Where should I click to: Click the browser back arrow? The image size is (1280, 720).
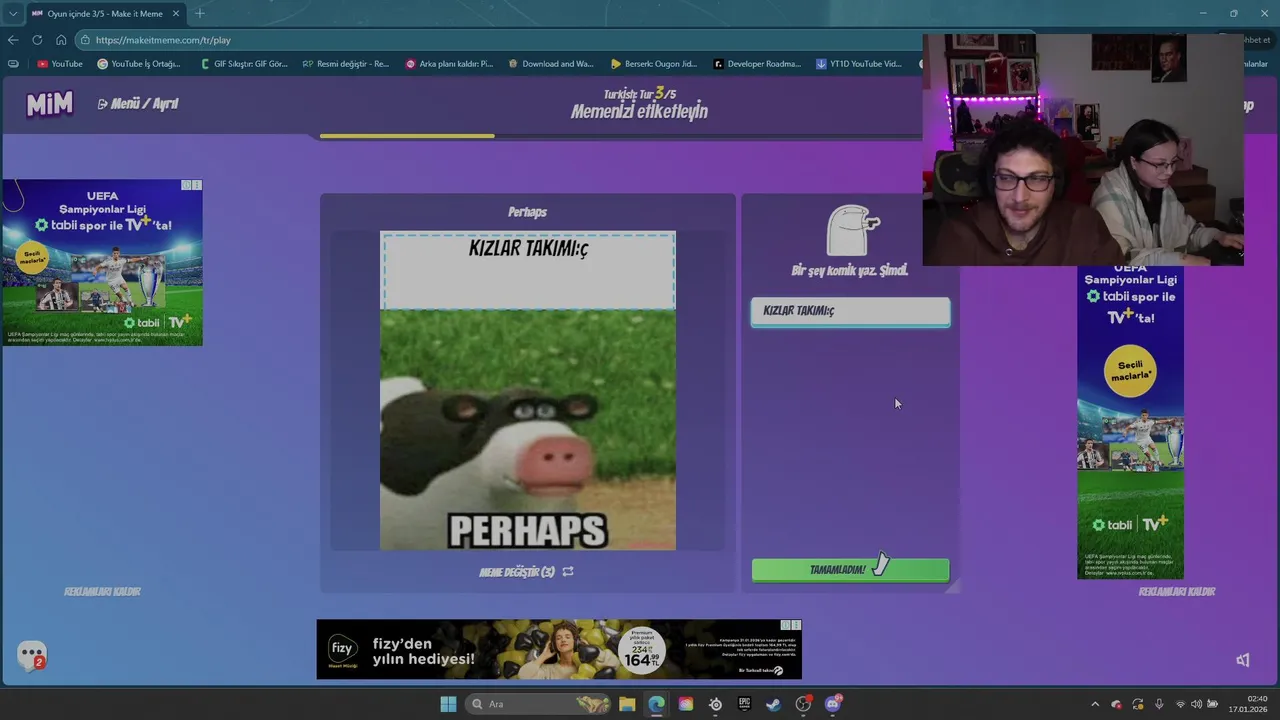tap(13, 40)
